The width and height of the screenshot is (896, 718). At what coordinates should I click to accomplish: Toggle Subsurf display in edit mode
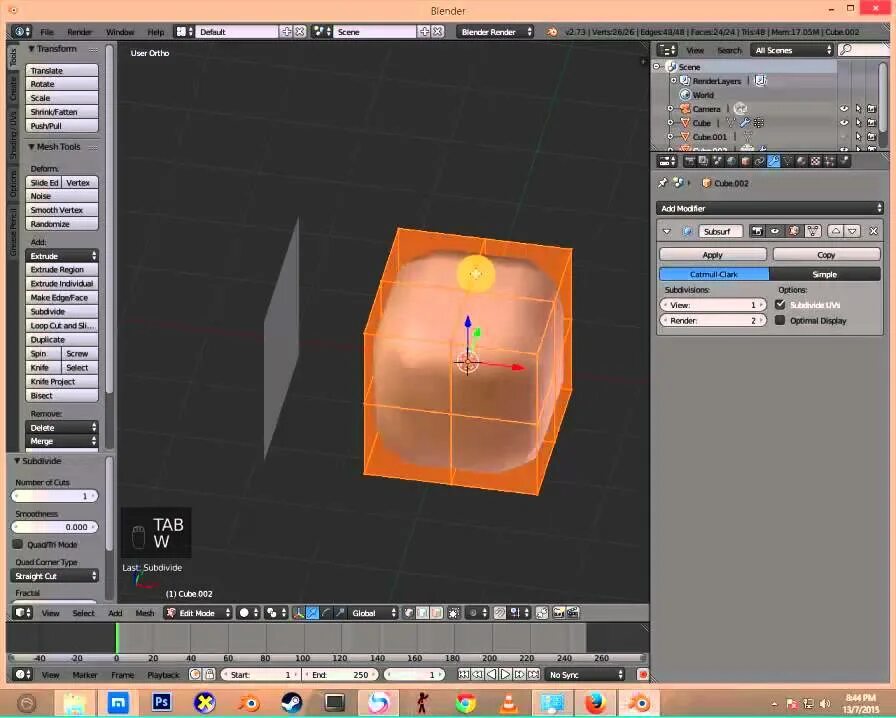pos(794,231)
